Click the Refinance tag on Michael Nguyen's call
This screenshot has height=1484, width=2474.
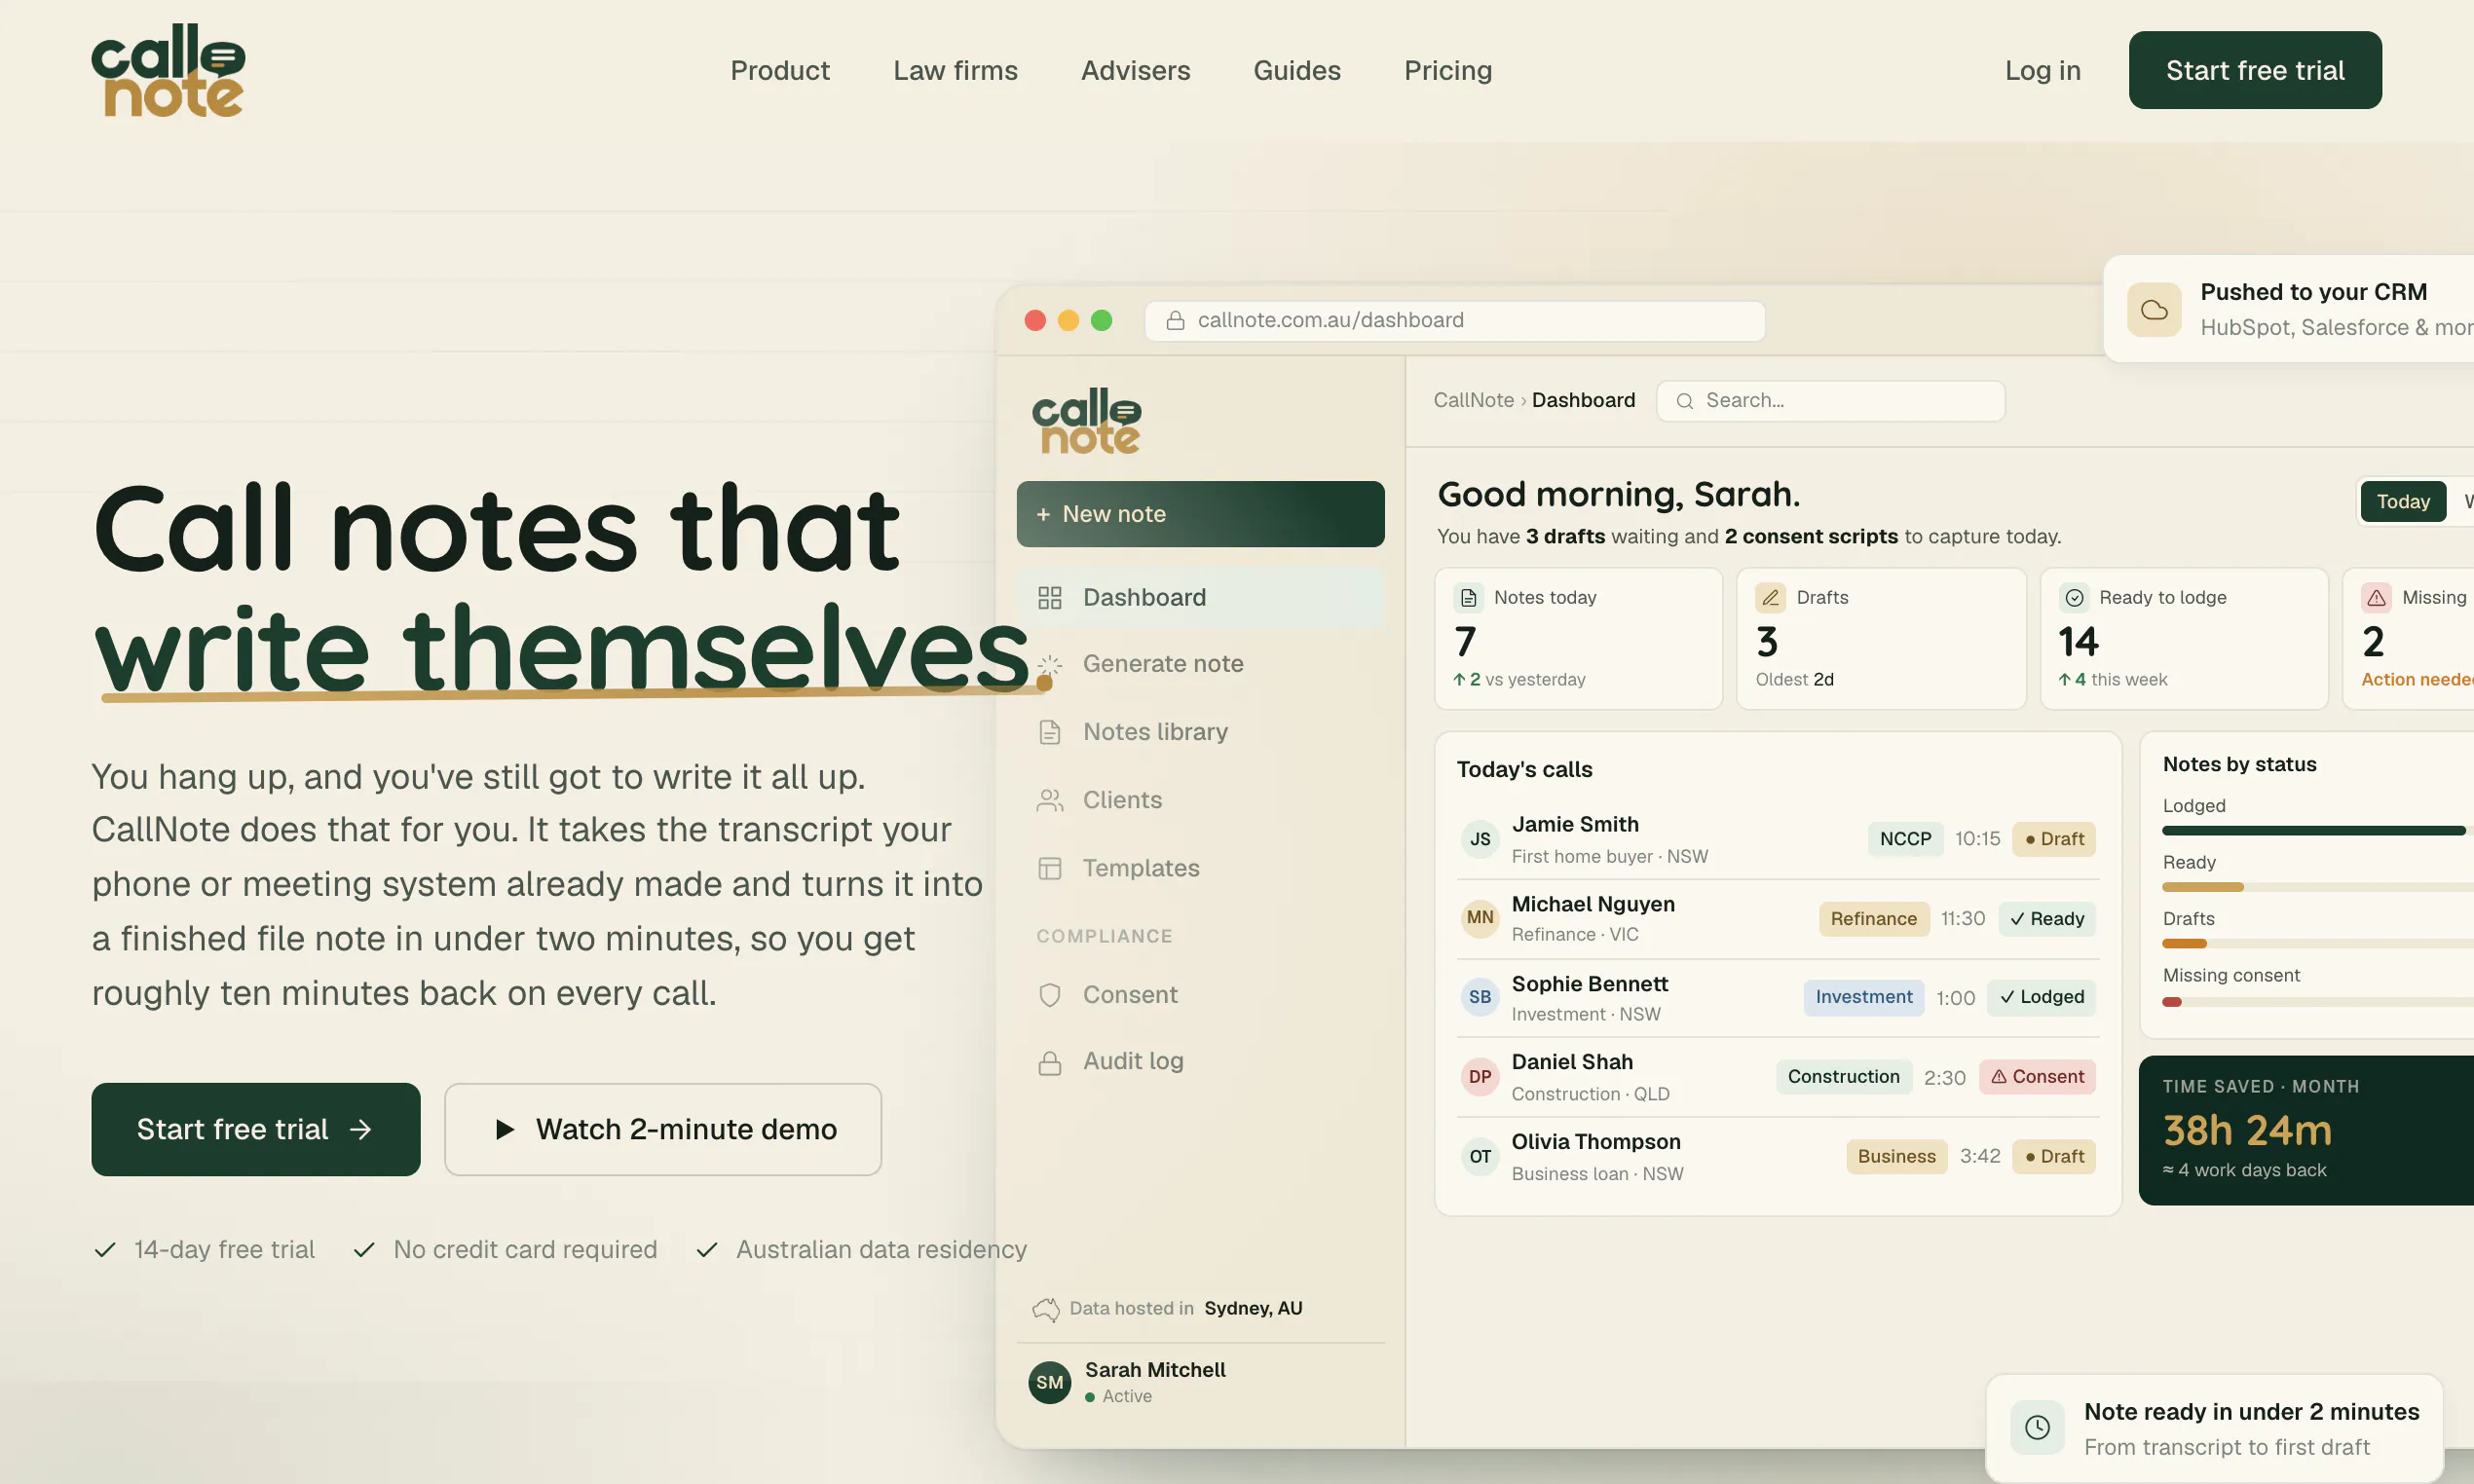pyautogui.click(x=1873, y=919)
